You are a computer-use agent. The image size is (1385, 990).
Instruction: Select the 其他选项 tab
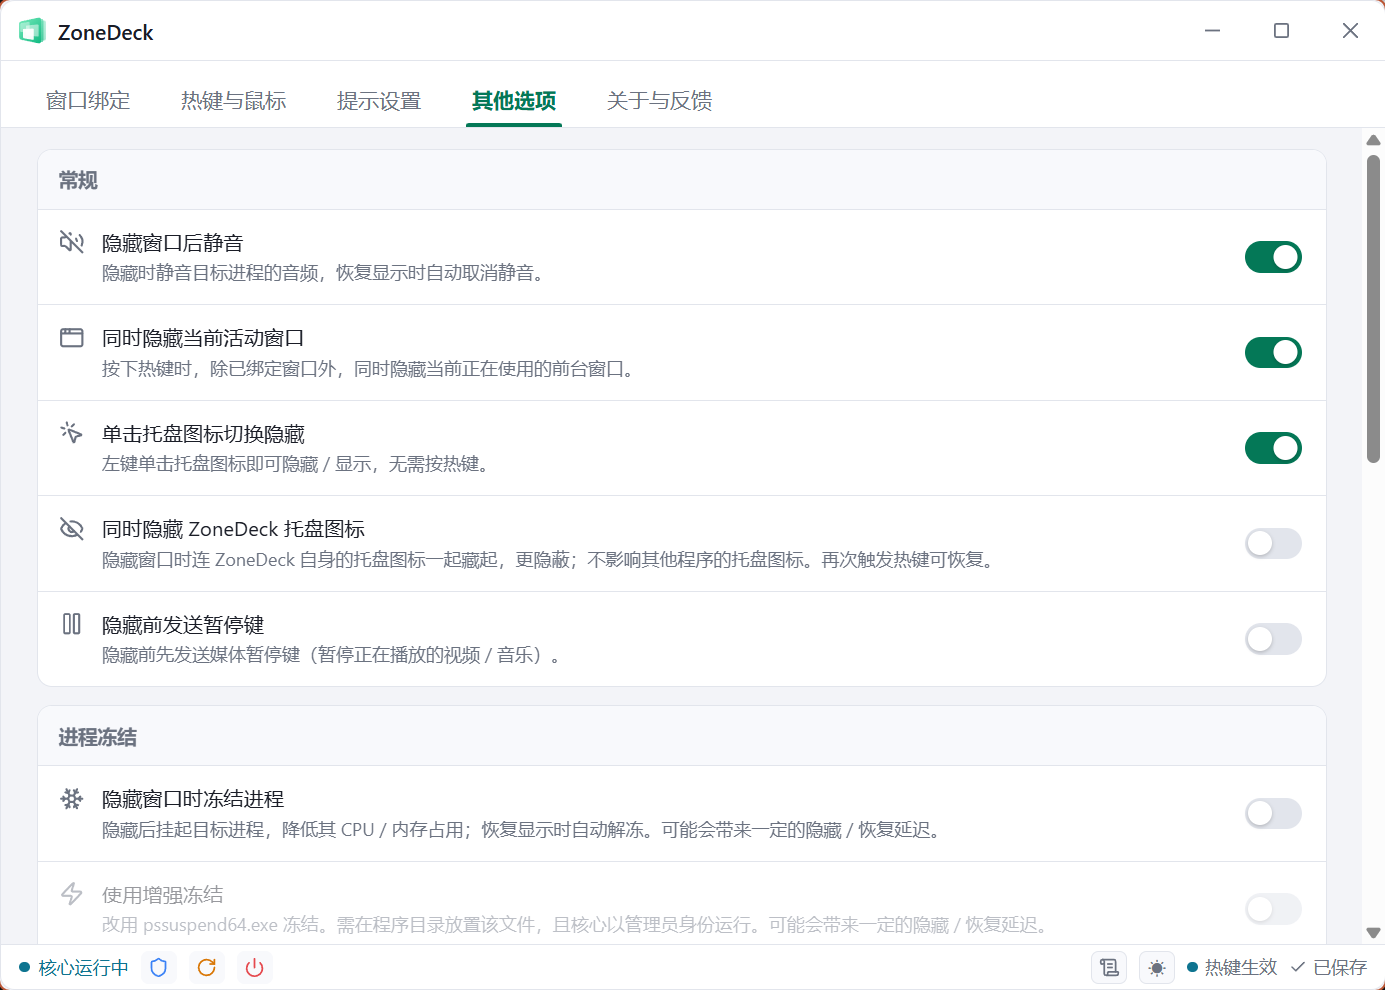[x=514, y=101]
